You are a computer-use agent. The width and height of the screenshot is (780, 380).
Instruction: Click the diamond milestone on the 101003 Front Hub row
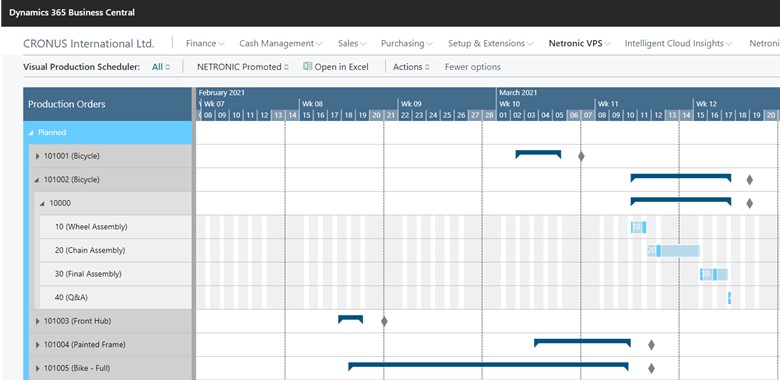point(384,321)
